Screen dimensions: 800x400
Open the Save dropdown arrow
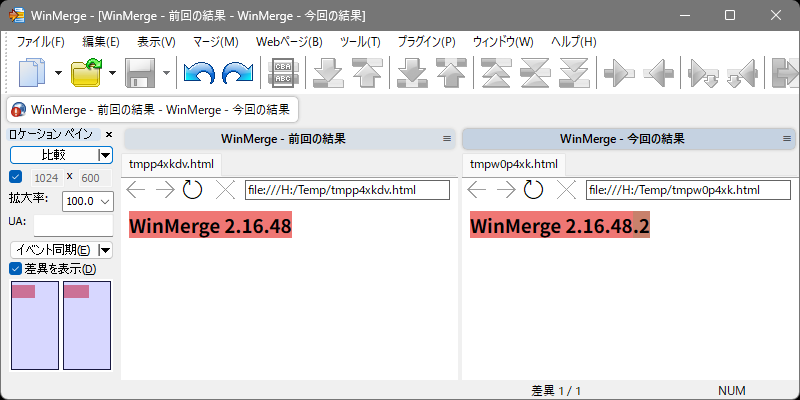[166, 73]
